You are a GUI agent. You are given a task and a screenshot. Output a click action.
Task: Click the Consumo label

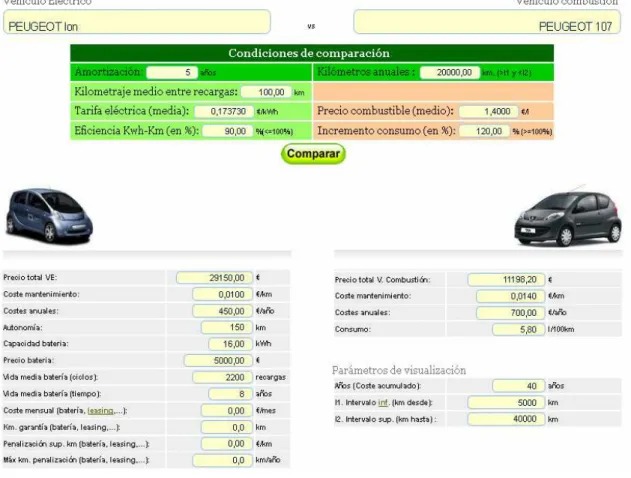353,330
